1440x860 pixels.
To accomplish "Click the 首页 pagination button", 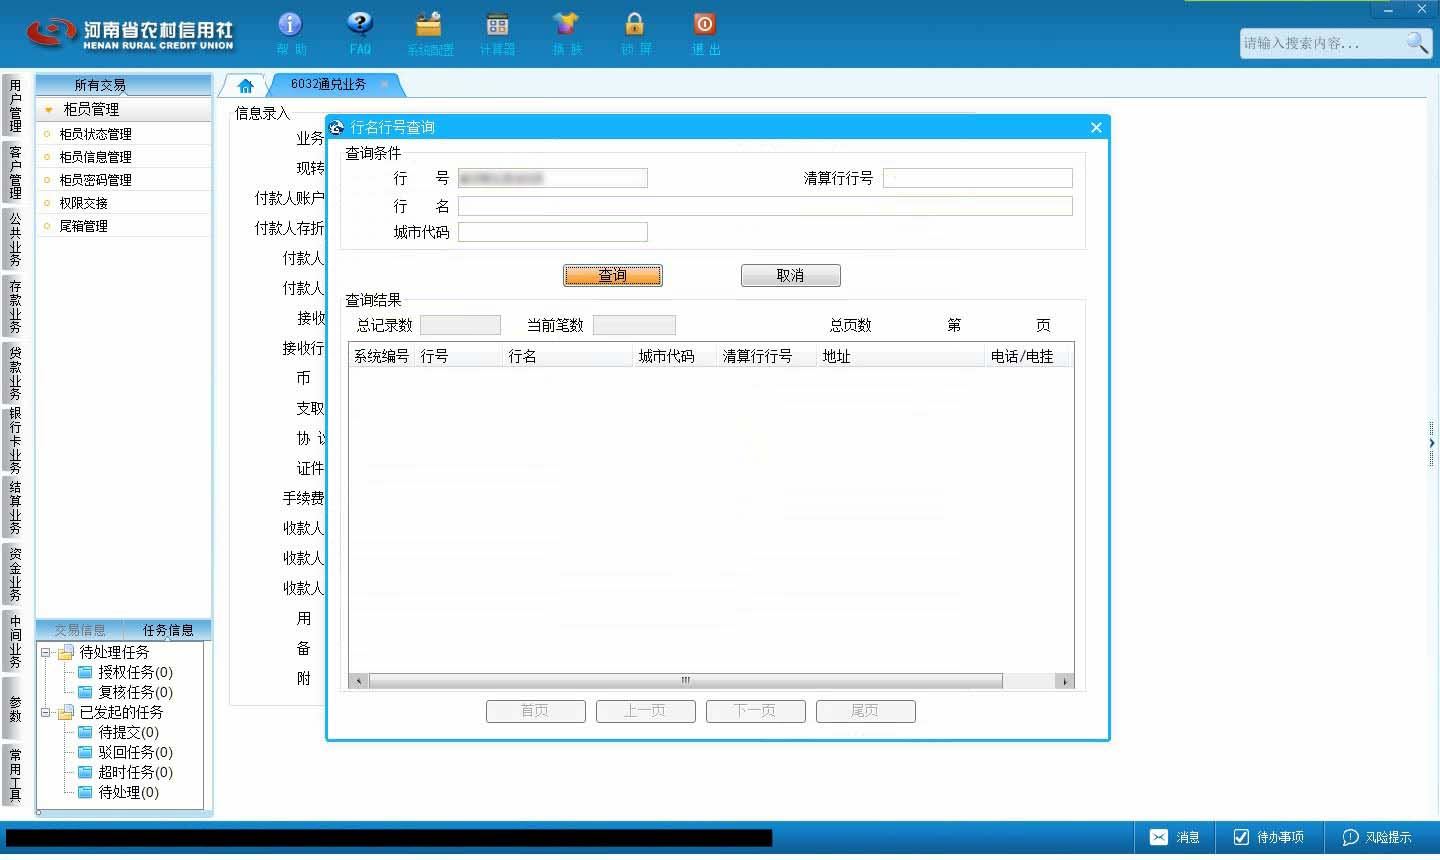I will pyautogui.click(x=535, y=710).
